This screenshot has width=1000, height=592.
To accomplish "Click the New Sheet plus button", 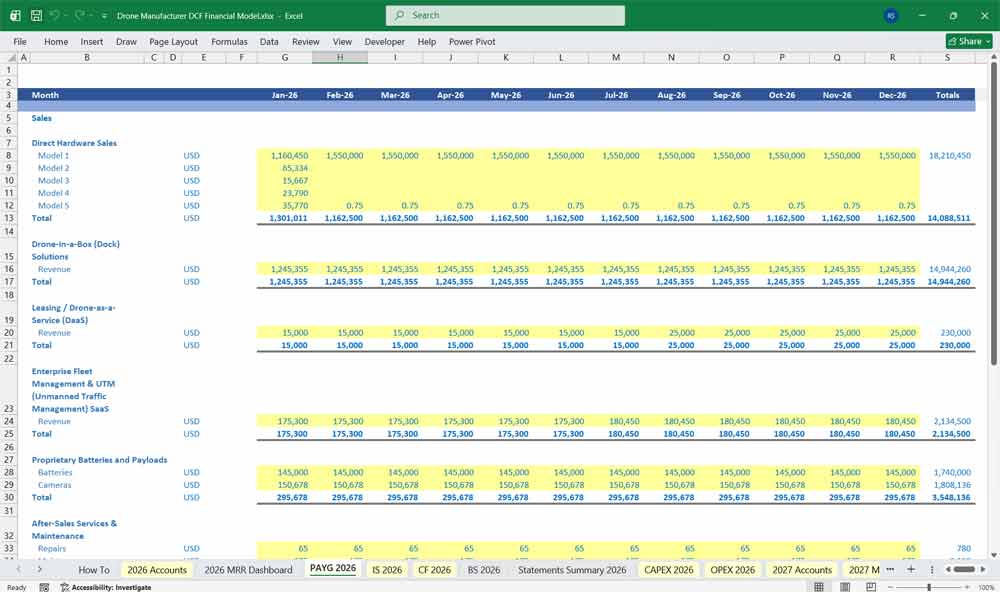I will (910, 569).
